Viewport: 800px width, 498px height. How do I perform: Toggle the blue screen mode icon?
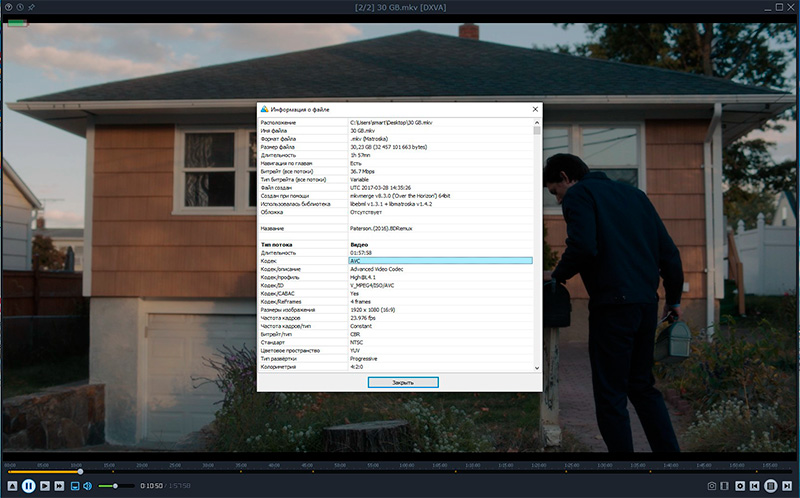click(74, 485)
